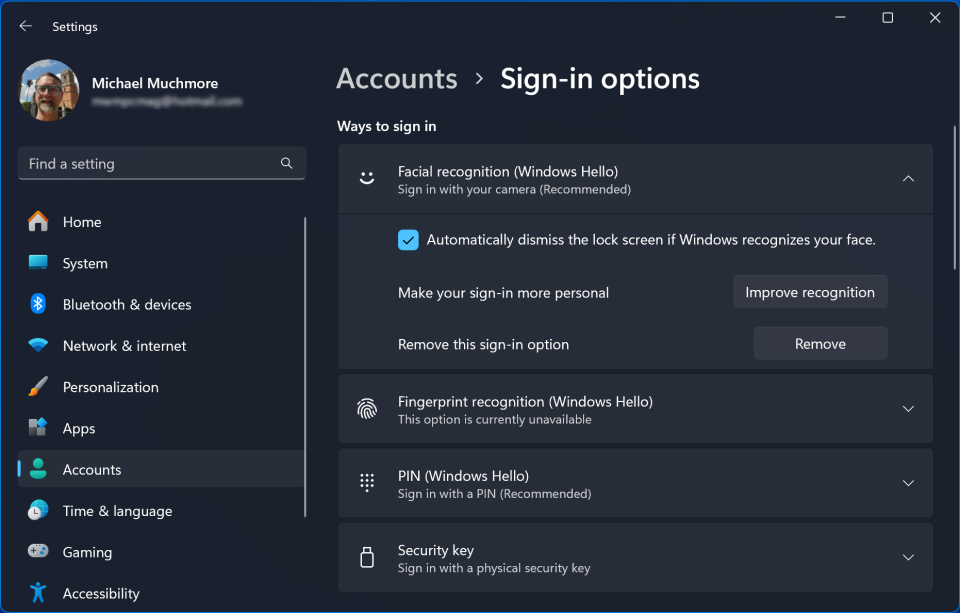Image resolution: width=960 pixels, height=613 pixels.
Task: Expand the Security key section
Action: [908, 557]
